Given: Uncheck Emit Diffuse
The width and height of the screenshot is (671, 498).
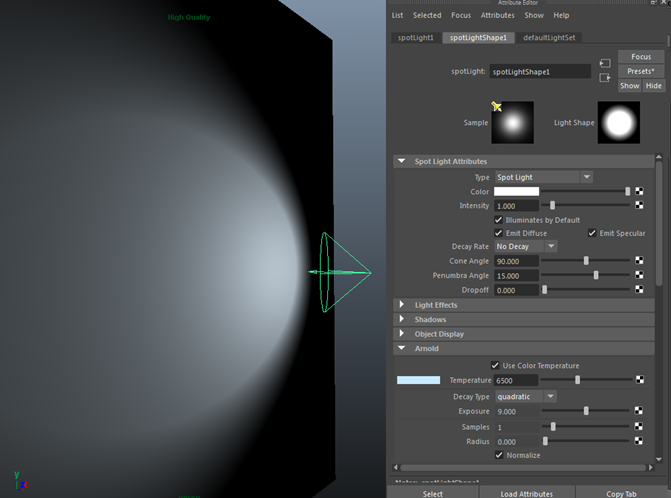Looking at the screenshot, I should click(x=498, y=233).
